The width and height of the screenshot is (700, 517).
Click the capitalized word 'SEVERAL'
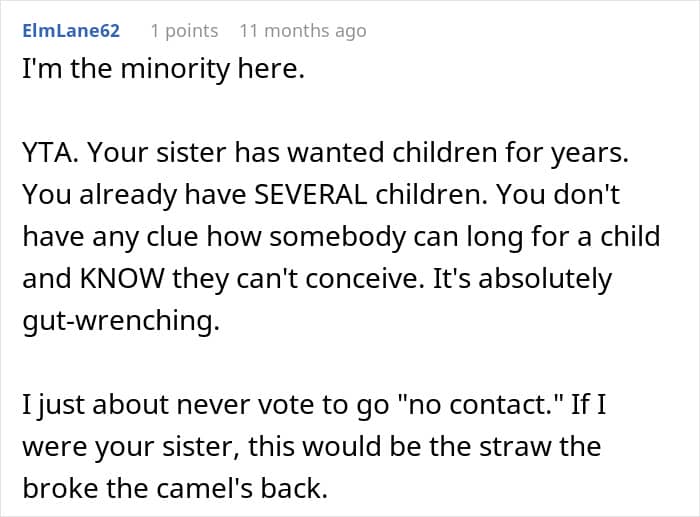(x=311, y=195)
